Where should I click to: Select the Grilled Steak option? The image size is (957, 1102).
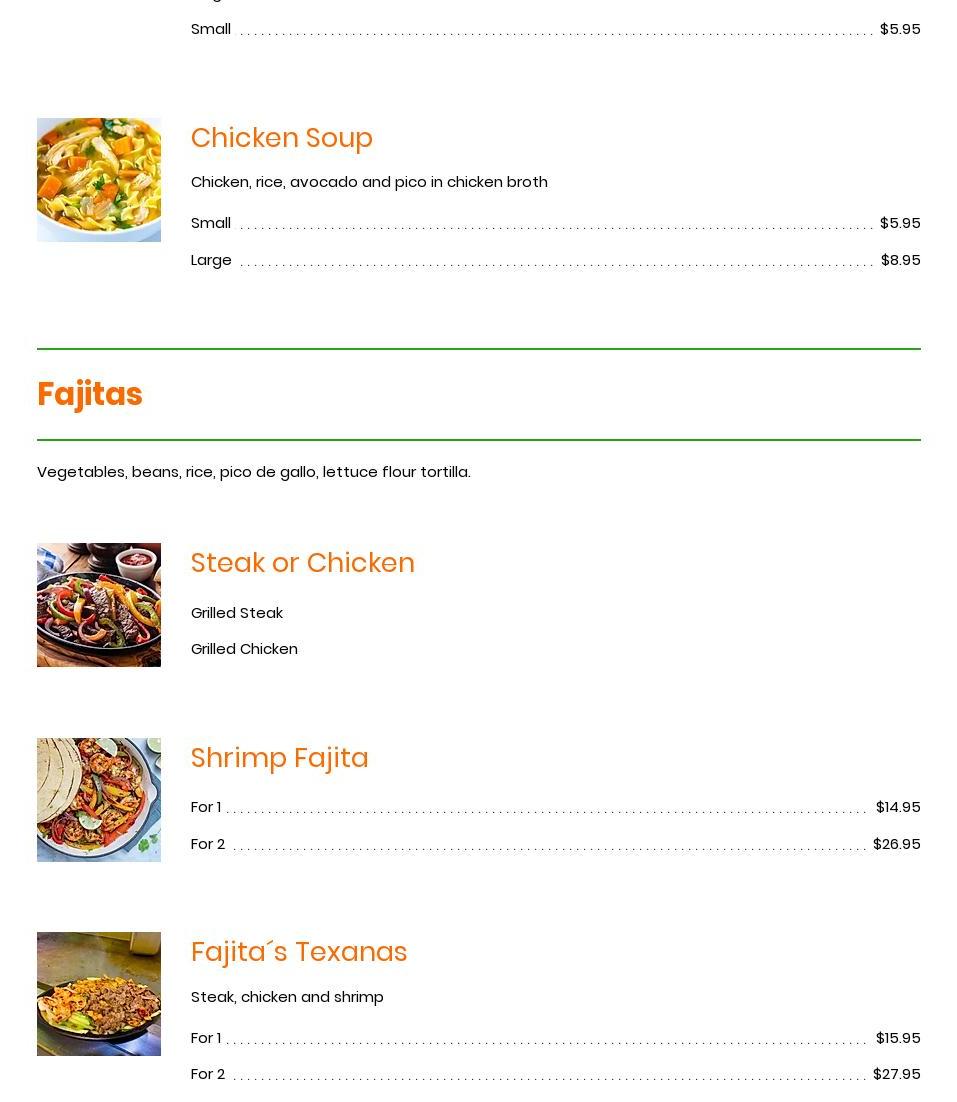(x=236, y=612)
